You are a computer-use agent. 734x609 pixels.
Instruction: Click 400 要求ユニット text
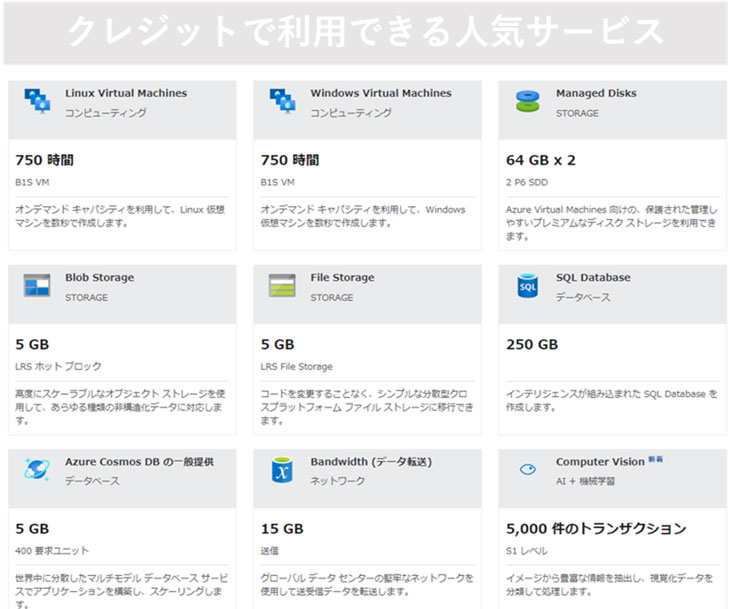[51, 551]
